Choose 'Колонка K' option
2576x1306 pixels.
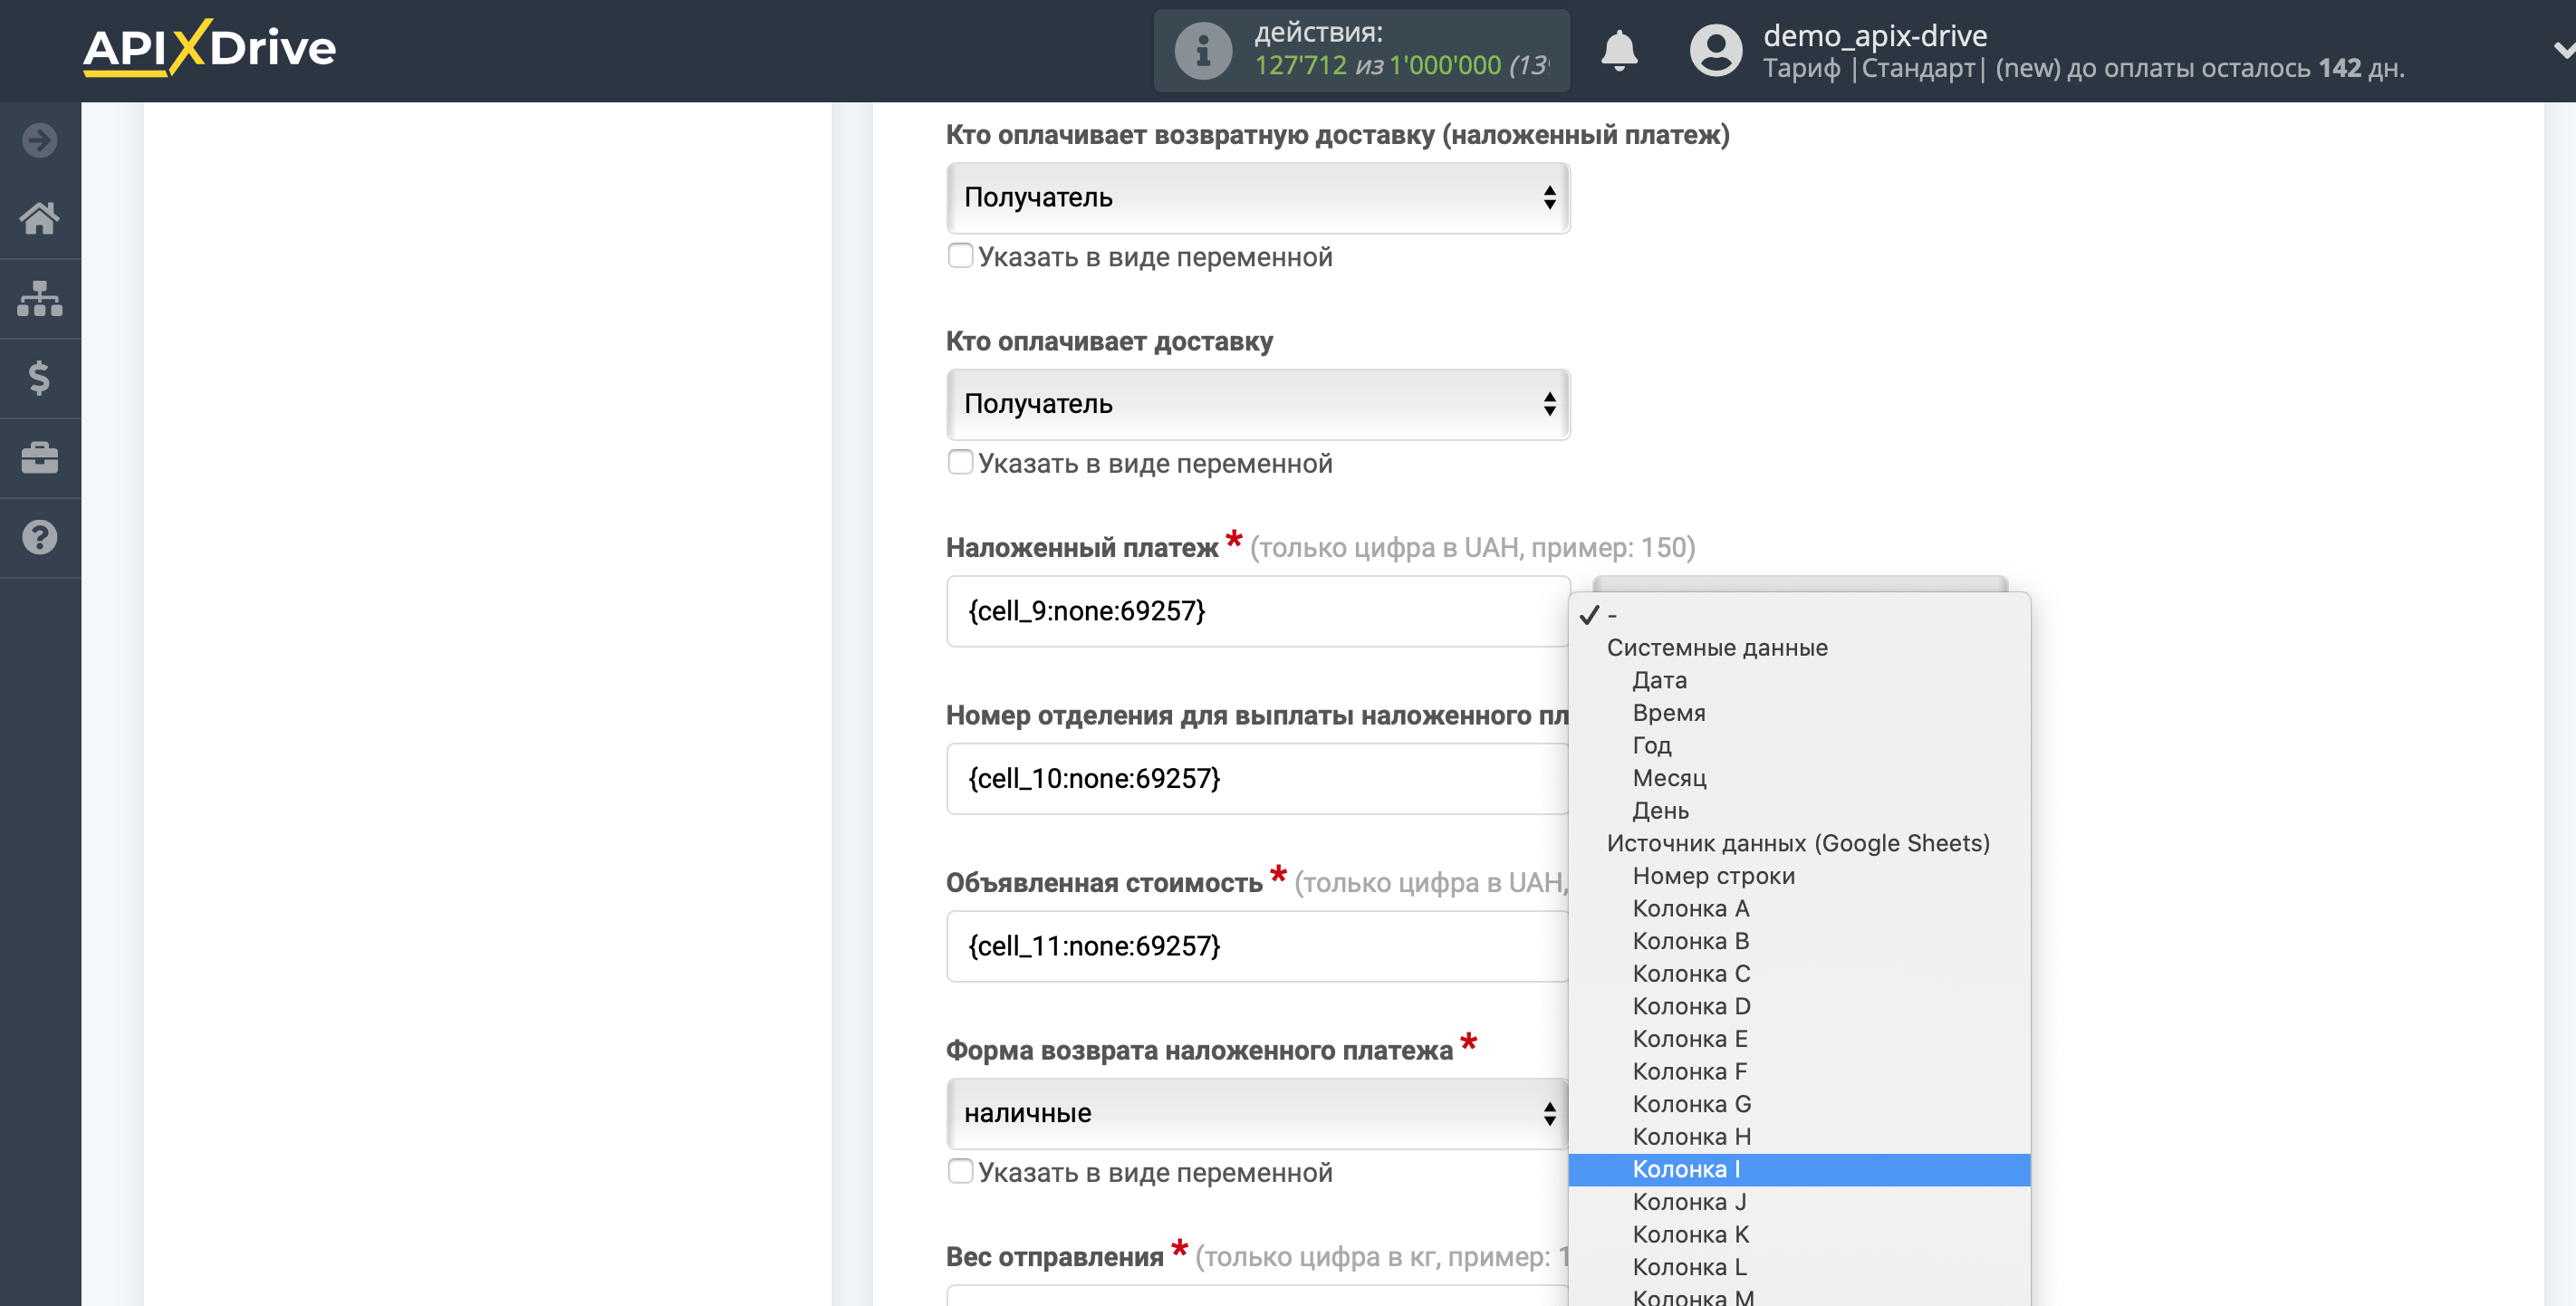[x=1799, y=1235]
